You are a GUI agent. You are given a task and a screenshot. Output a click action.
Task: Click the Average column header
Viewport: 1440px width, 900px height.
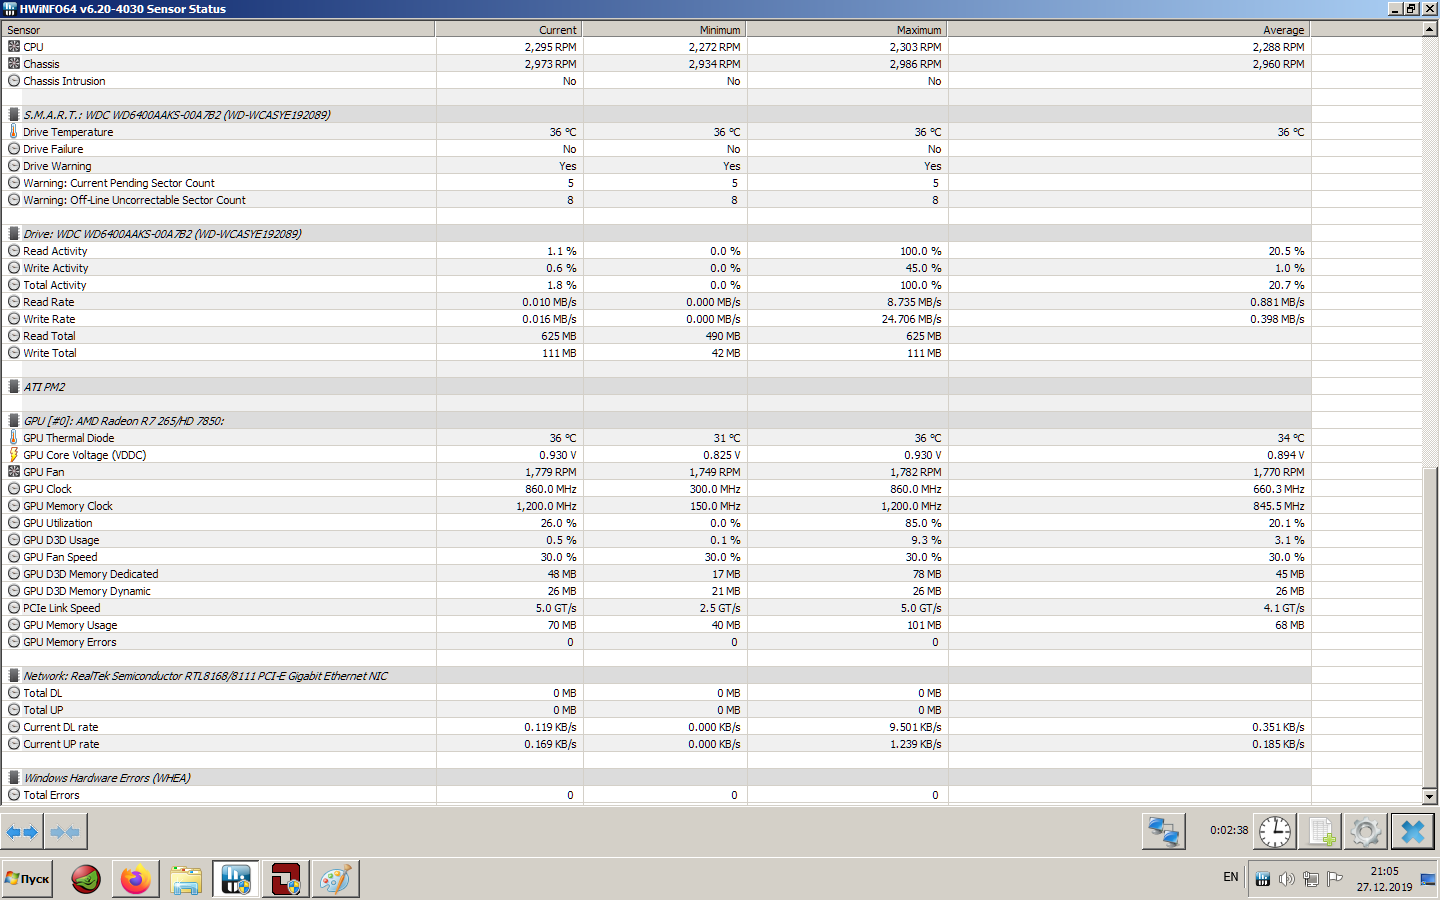point(1129,30)
